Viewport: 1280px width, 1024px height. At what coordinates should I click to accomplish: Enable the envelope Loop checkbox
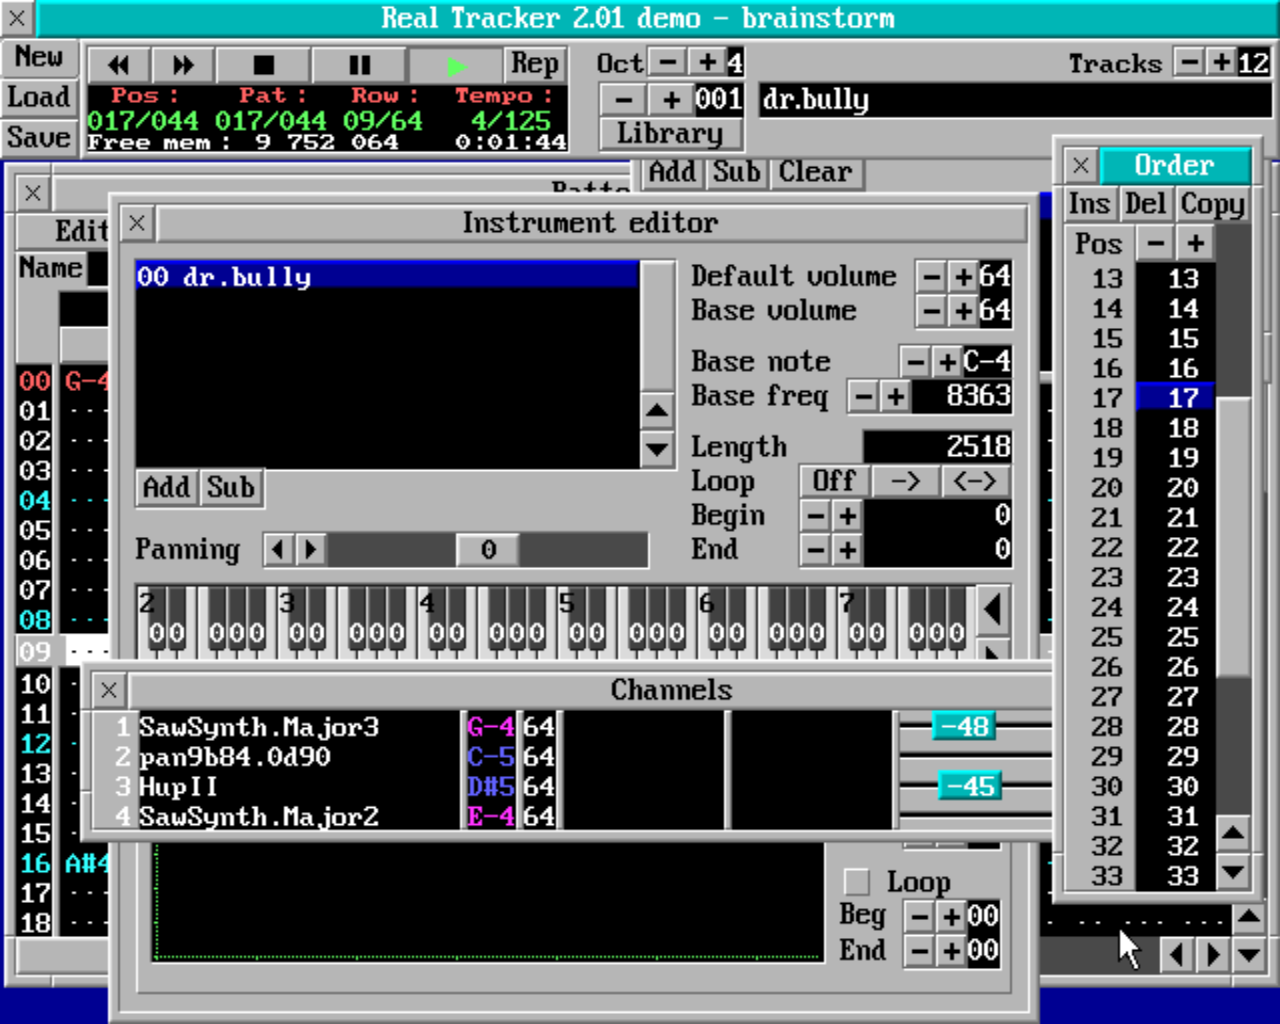(x=857, y=882)
